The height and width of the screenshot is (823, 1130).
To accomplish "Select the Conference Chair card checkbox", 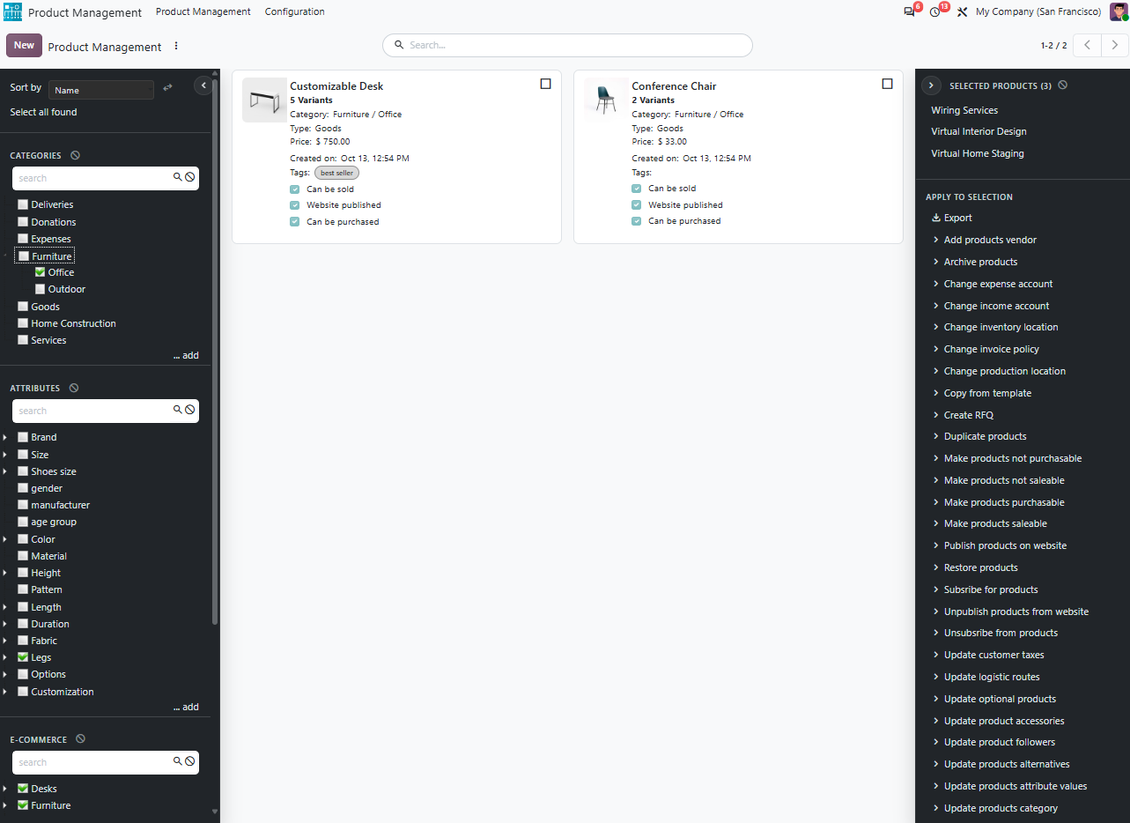I will coord(887,84).
